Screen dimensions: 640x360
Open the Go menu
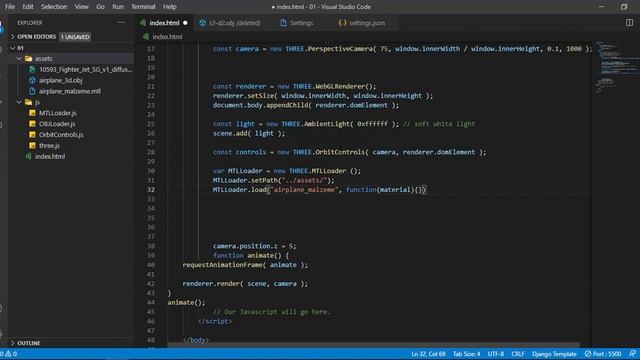pos(100,7)
